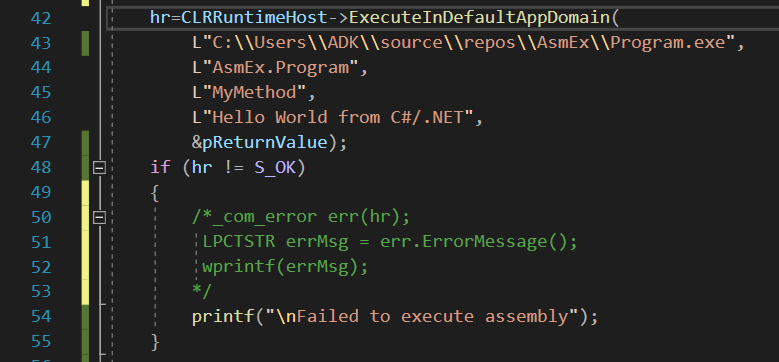779x362 pixels.
Task: Click line number 47 in the gutter
Action: pos(40,143)
